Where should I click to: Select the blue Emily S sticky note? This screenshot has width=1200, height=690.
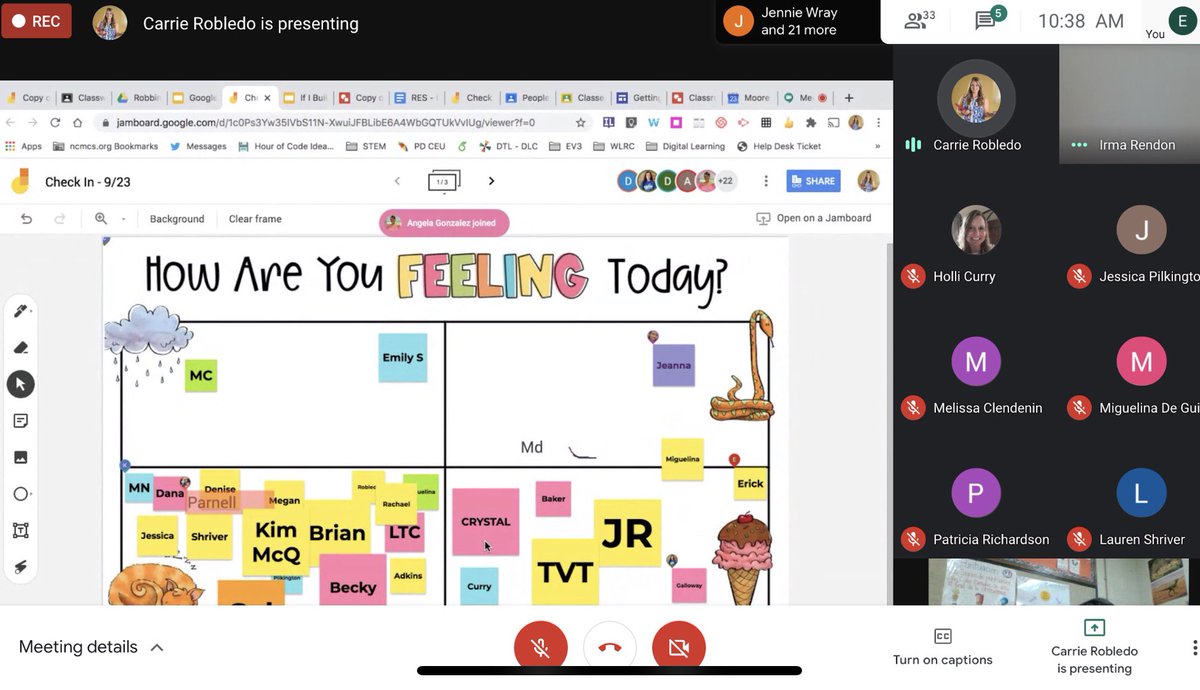pyautogui.click(x=402, y=358)
